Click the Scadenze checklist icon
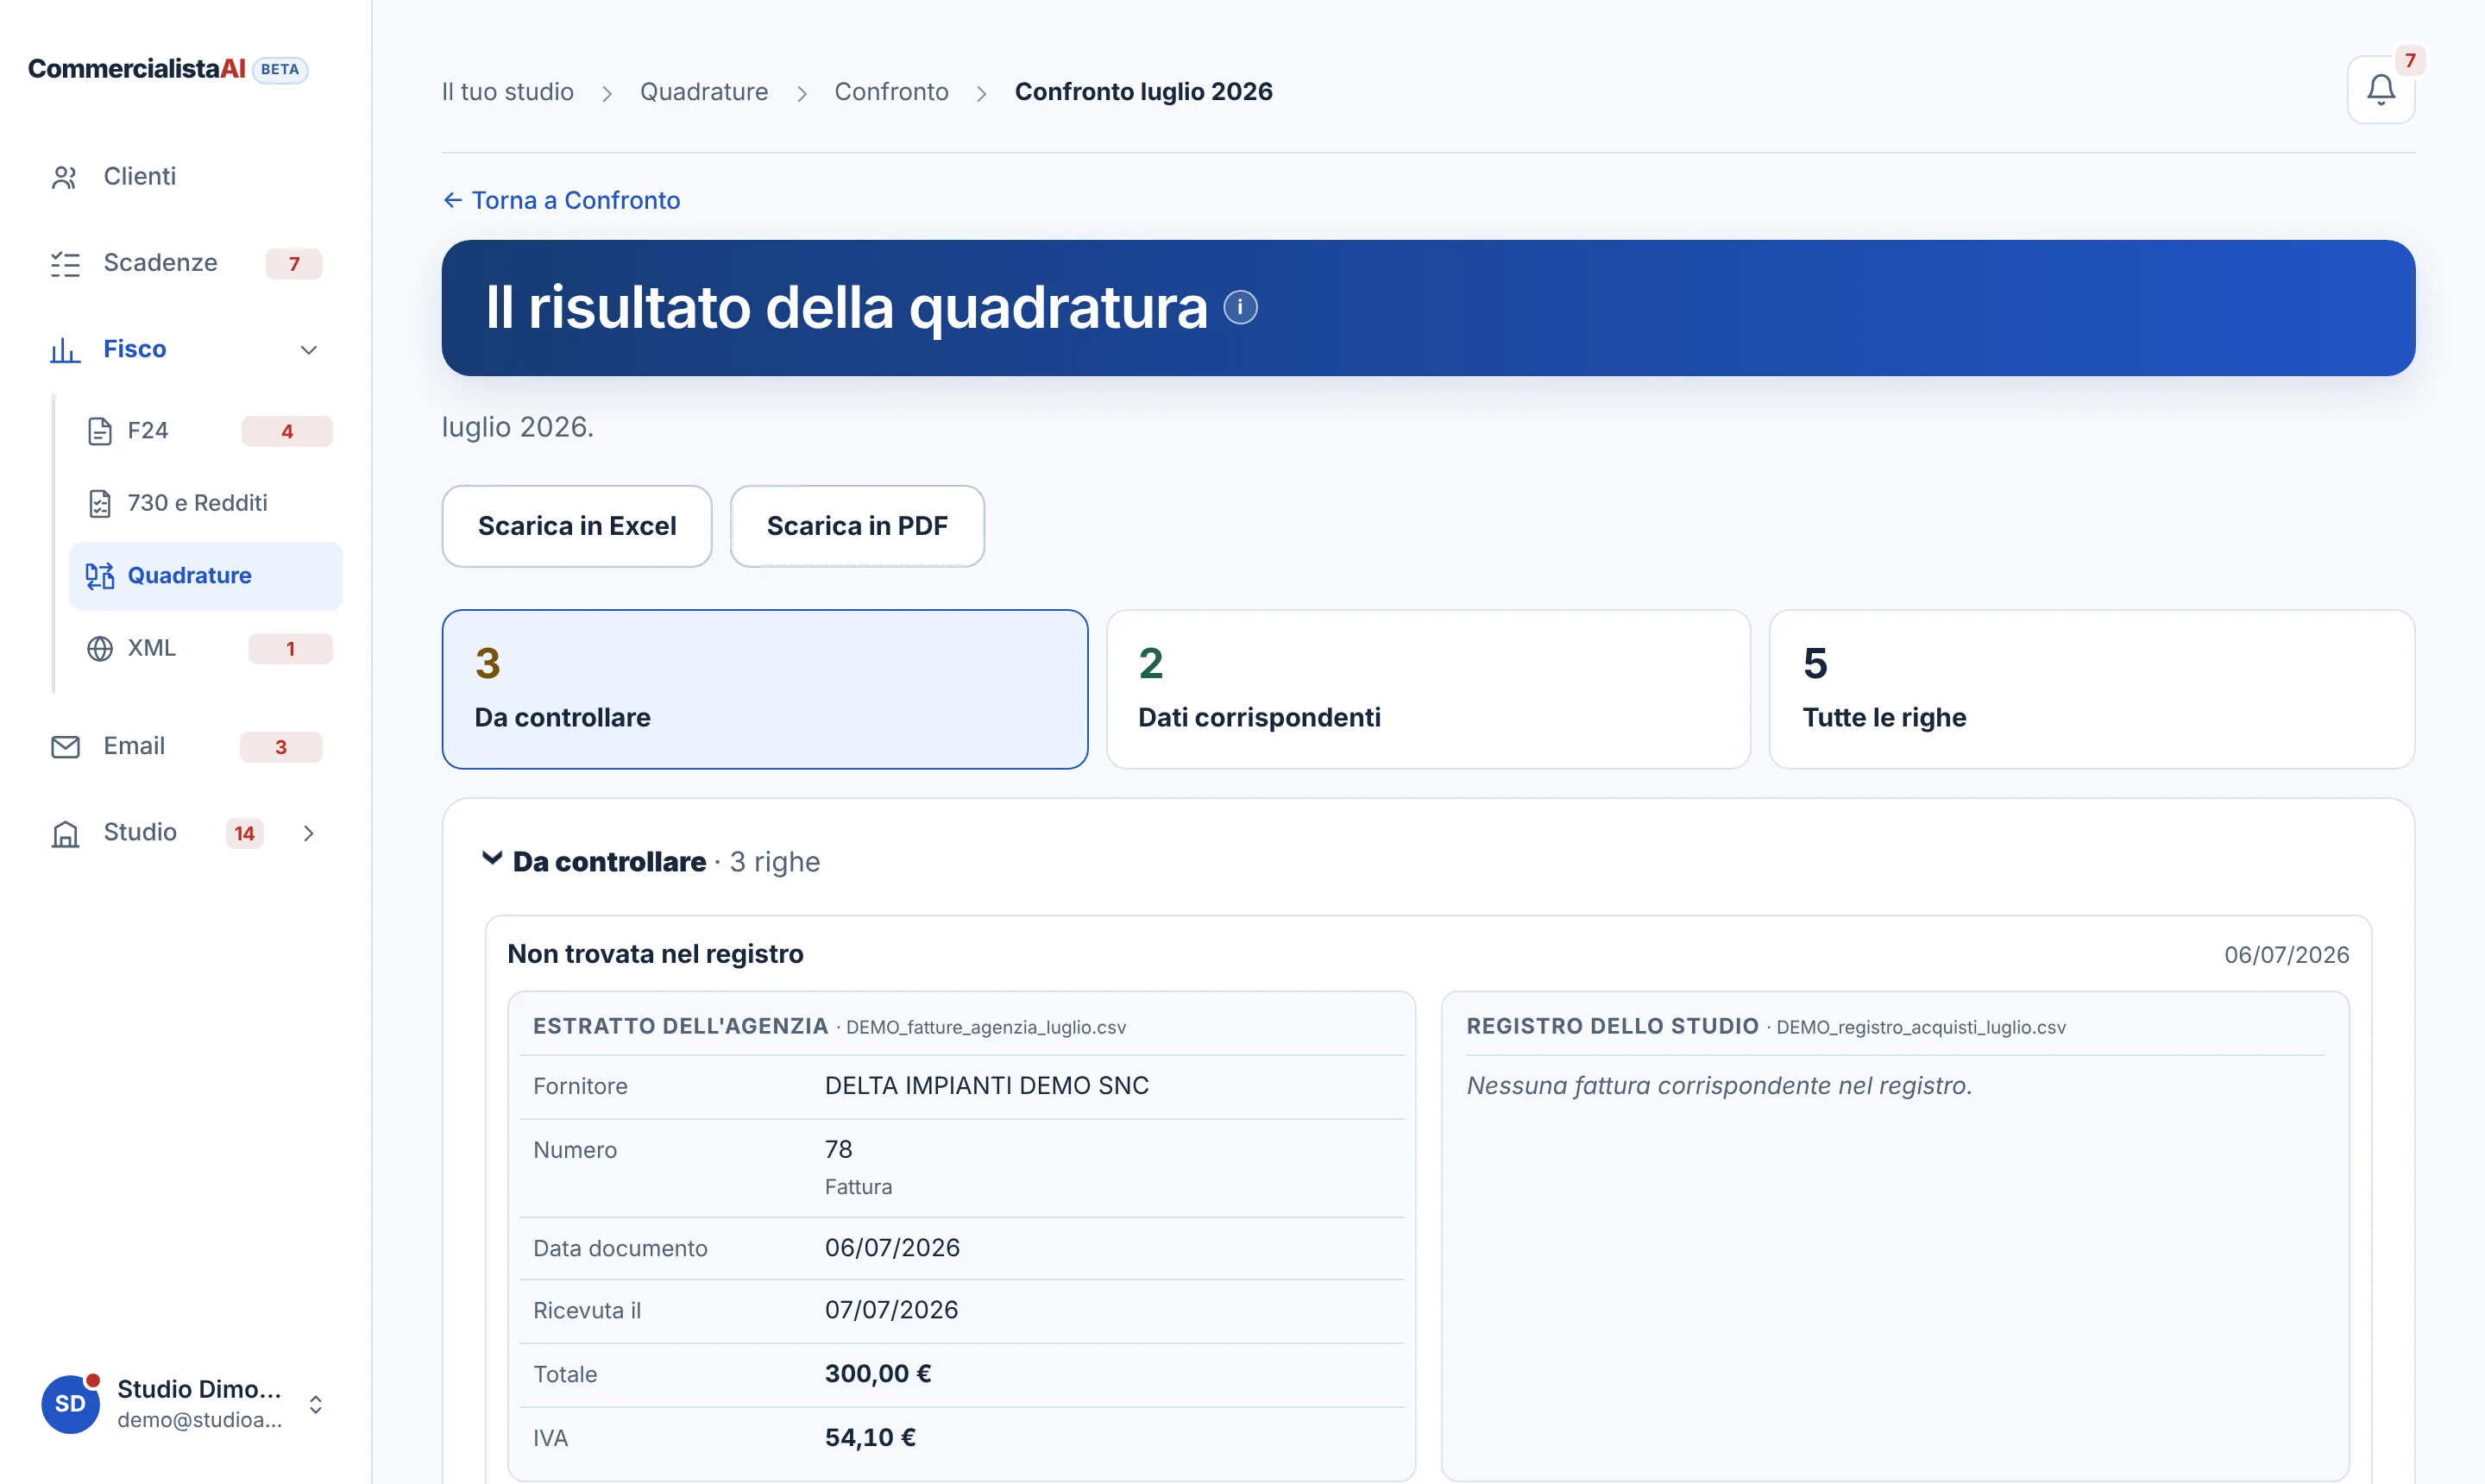The image size is (2485, 1484). click(65, 263)
